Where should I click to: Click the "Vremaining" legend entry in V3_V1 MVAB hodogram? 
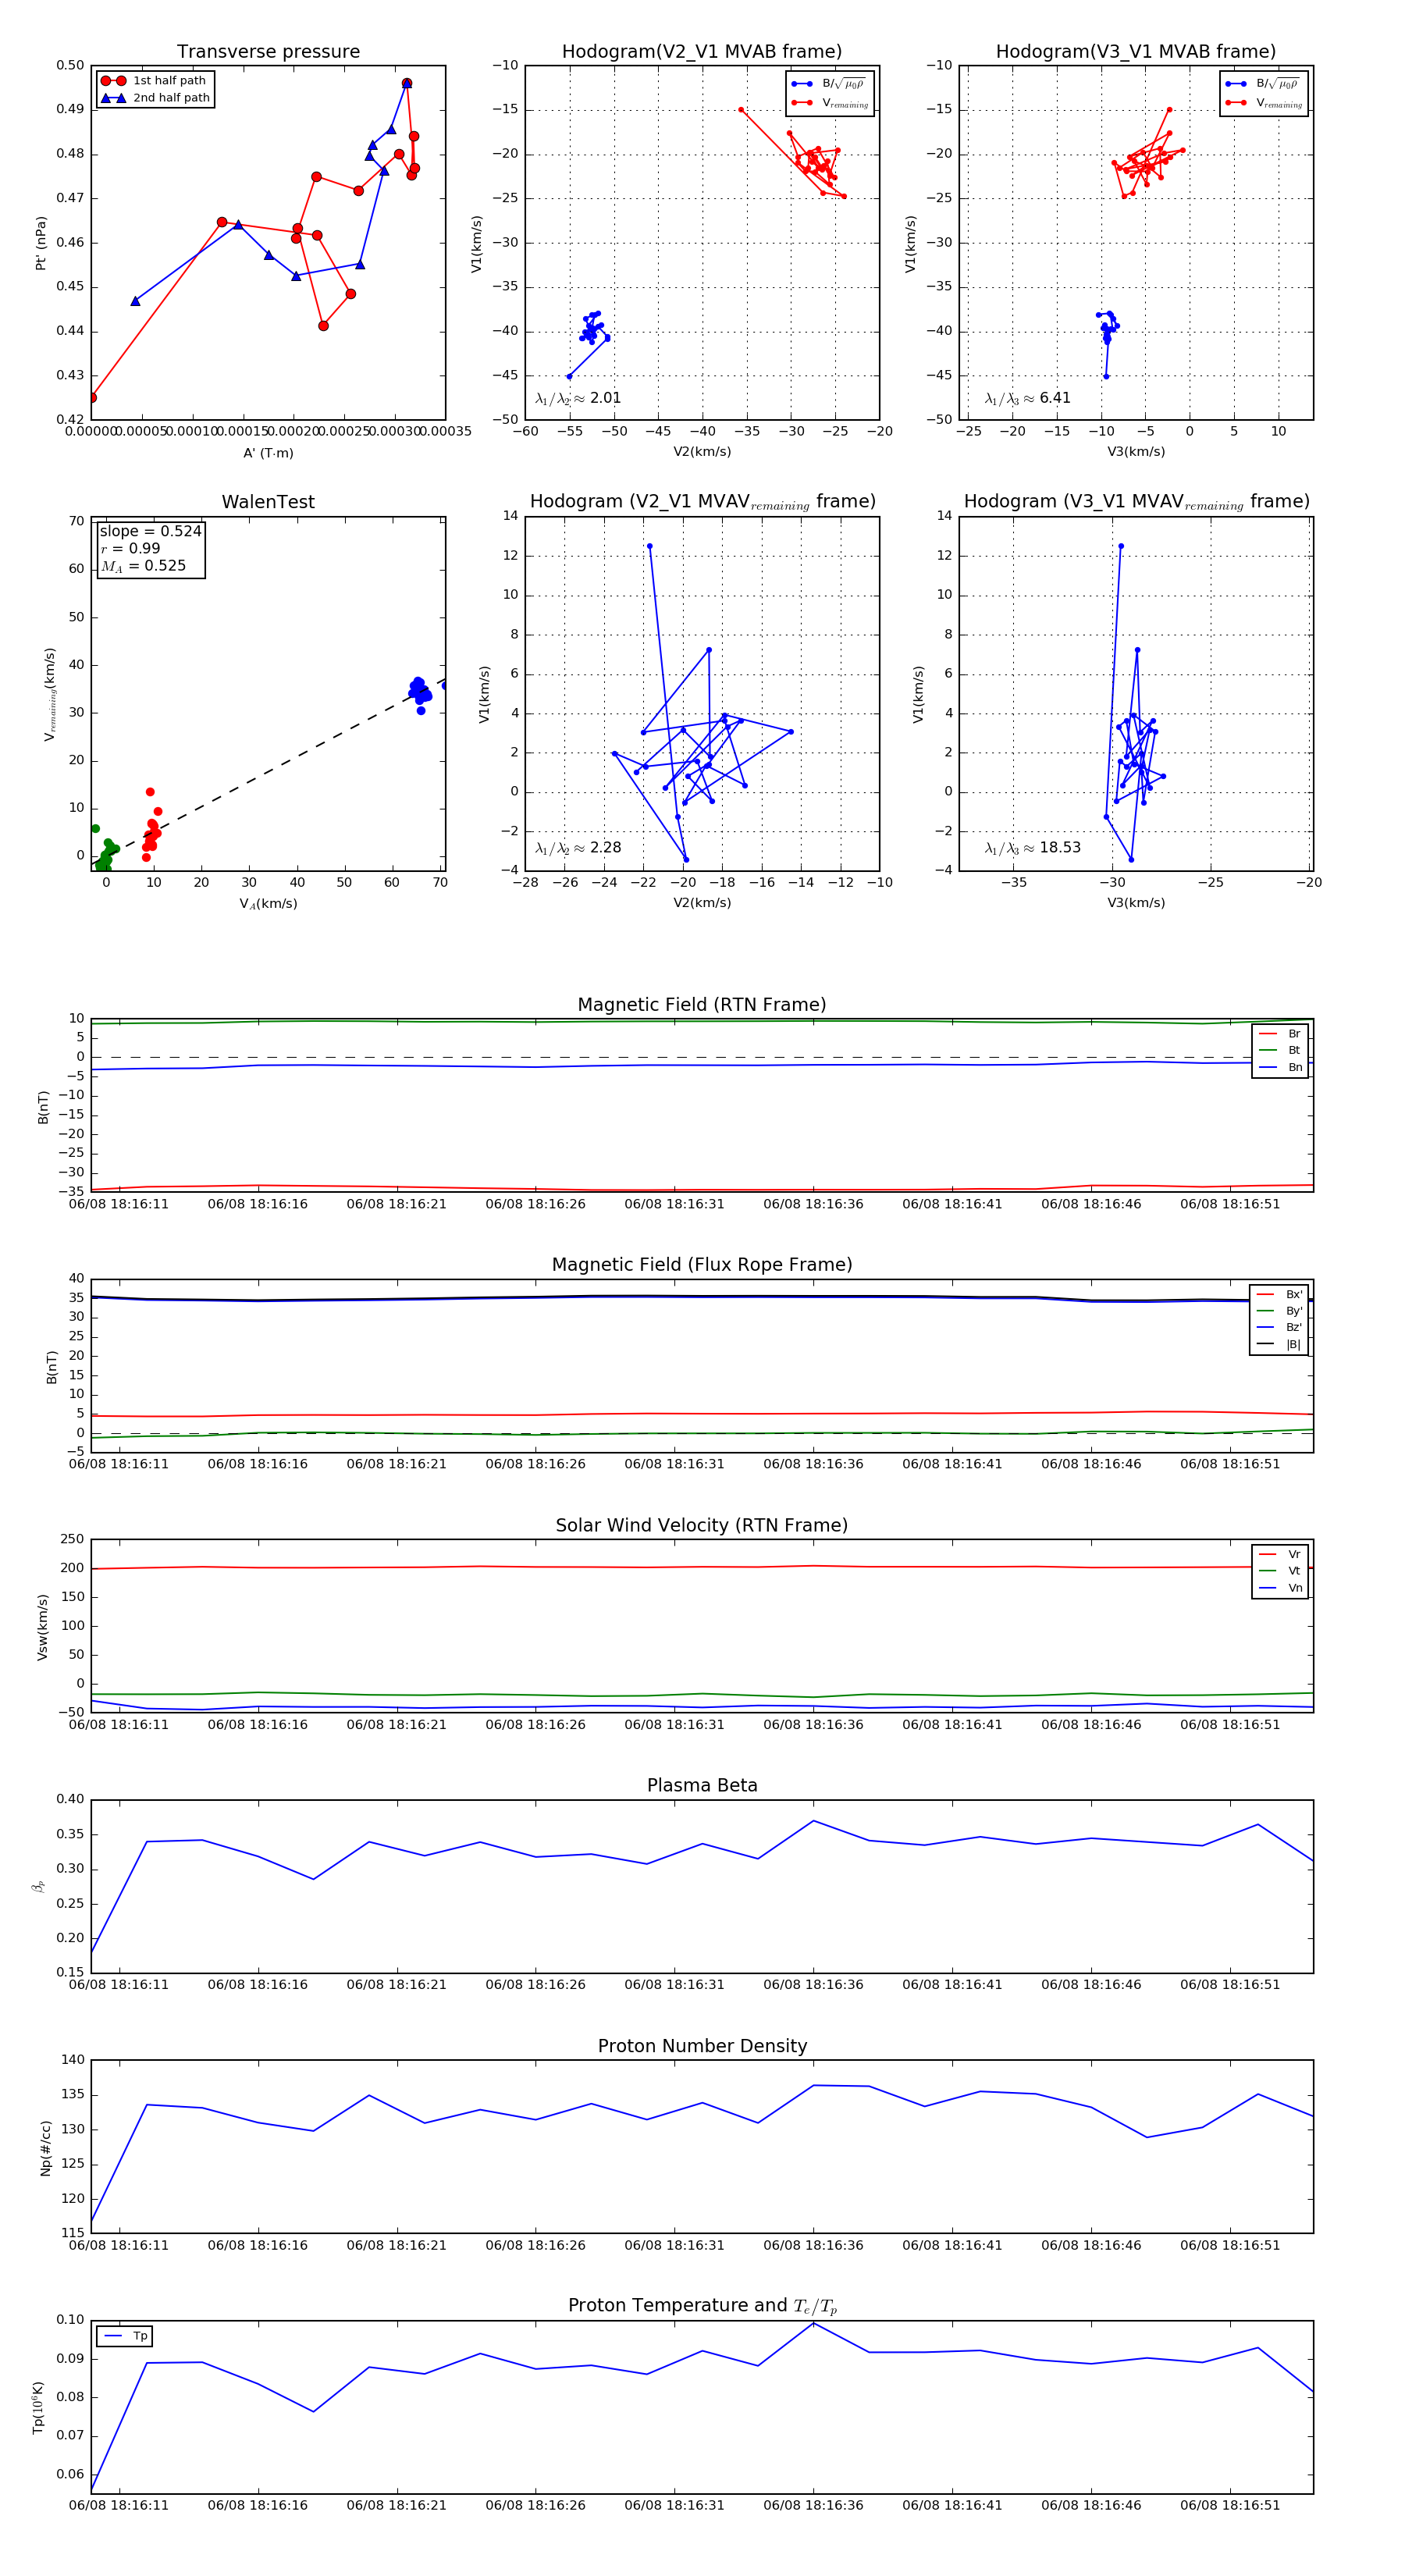coord(1265,103)
